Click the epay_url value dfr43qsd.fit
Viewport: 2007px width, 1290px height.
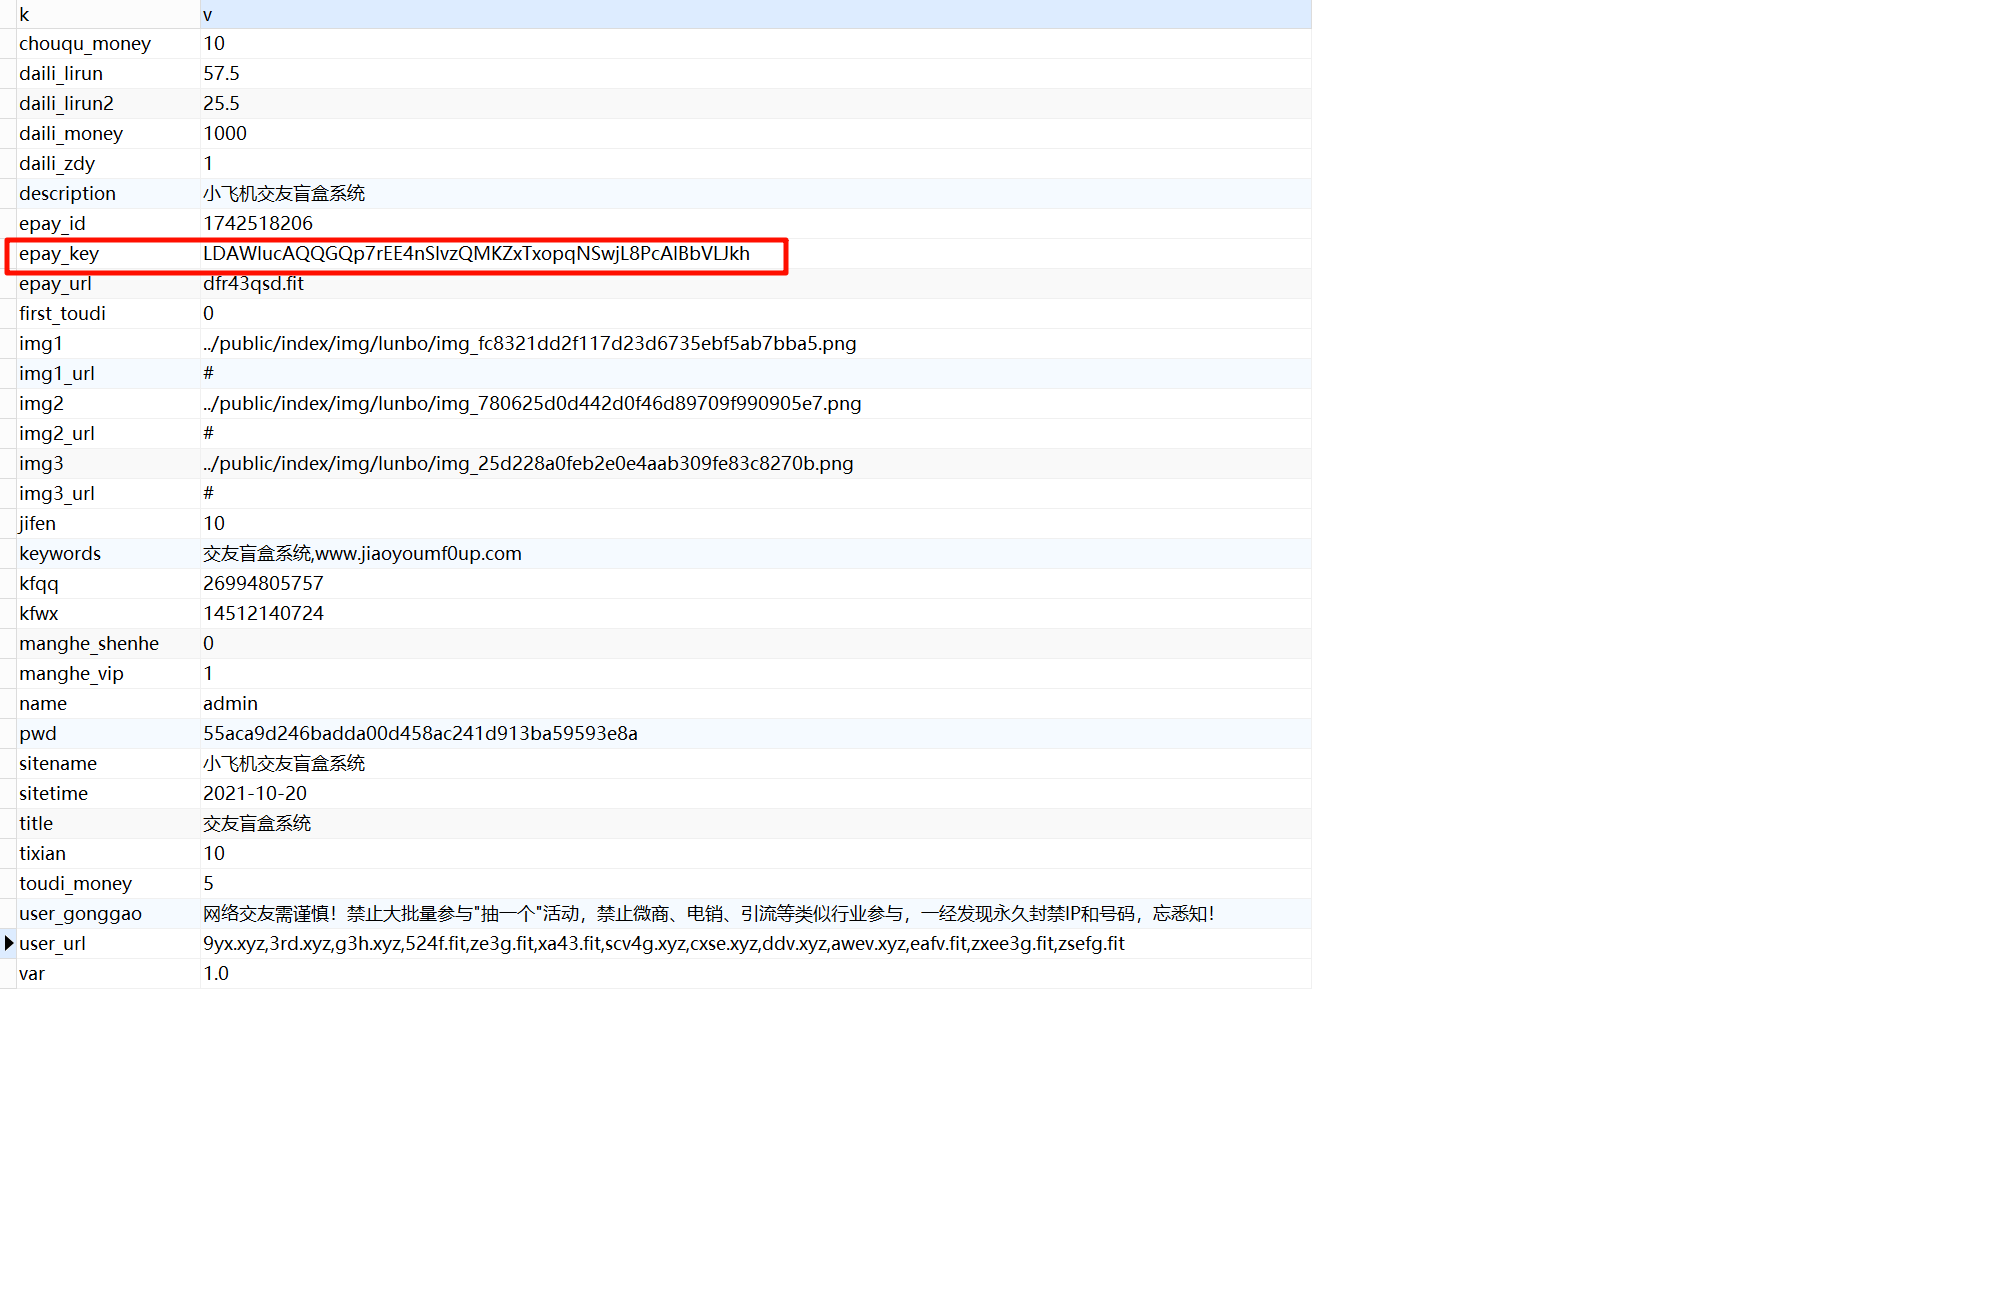pyautogui.click(x=253, y=284)
